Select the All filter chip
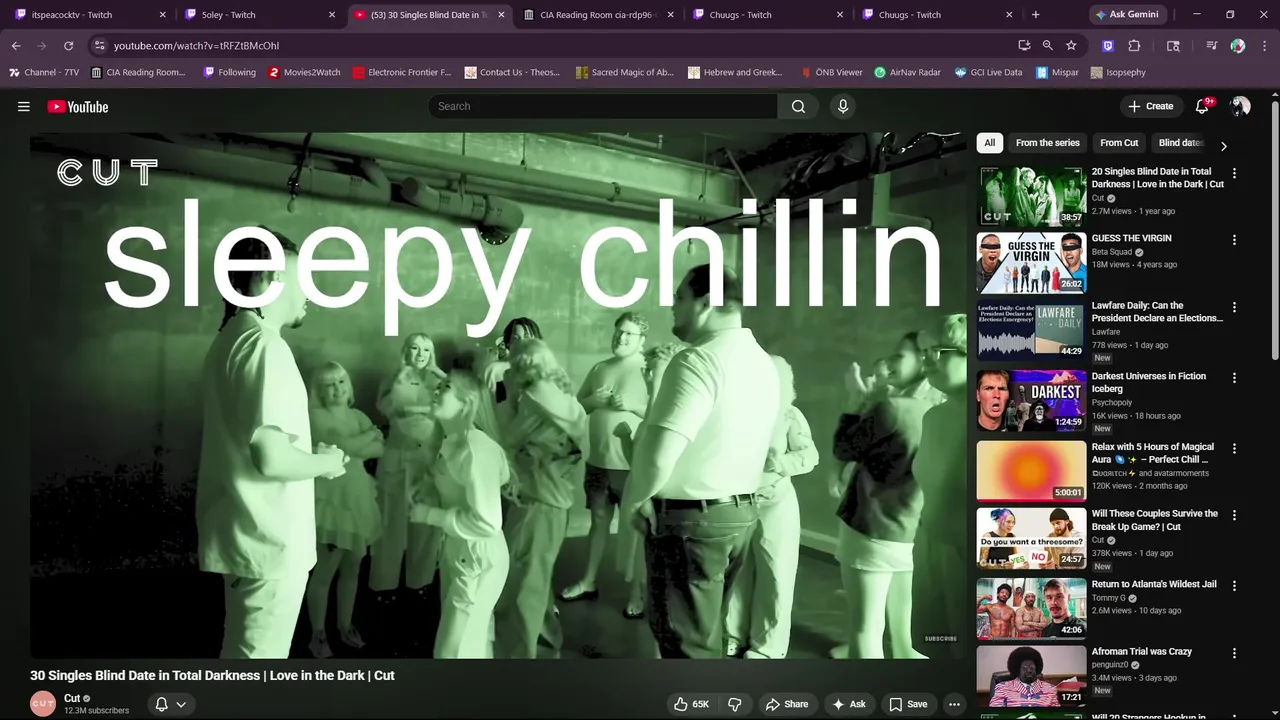This screenshot has height=720, width=1280. (989, 143)
